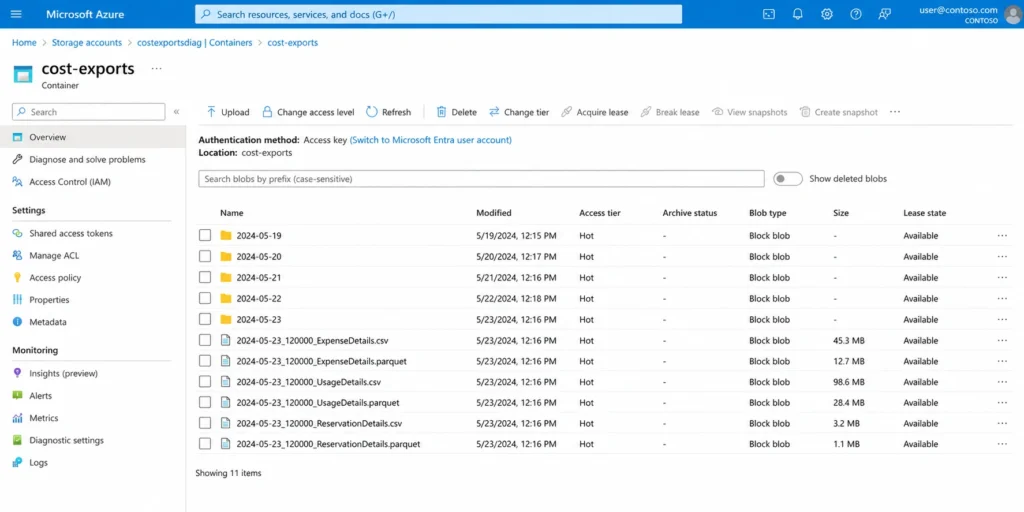Check the 2024-05-20 row checkbox
Screen dimensions: 1024x512
(x=205, y=256)
